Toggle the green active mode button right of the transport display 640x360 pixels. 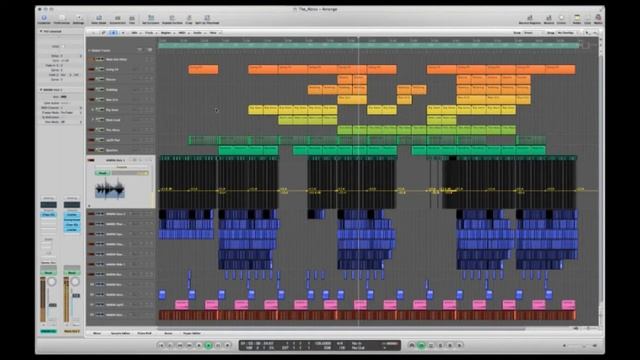[x=421, y=346]
